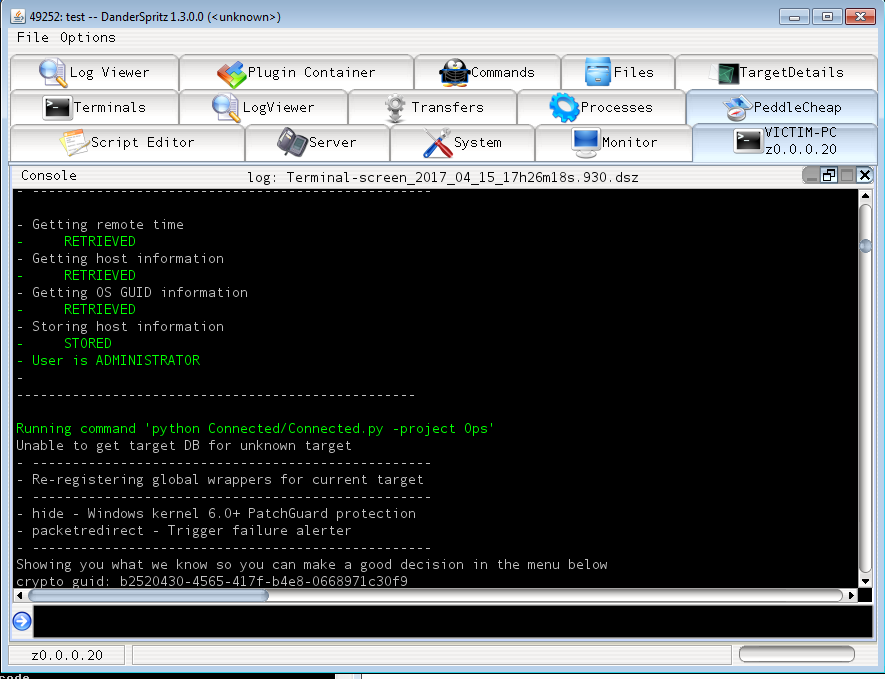
Task: Click the Plugin Container checkmark icon
Action: (231, 73)
